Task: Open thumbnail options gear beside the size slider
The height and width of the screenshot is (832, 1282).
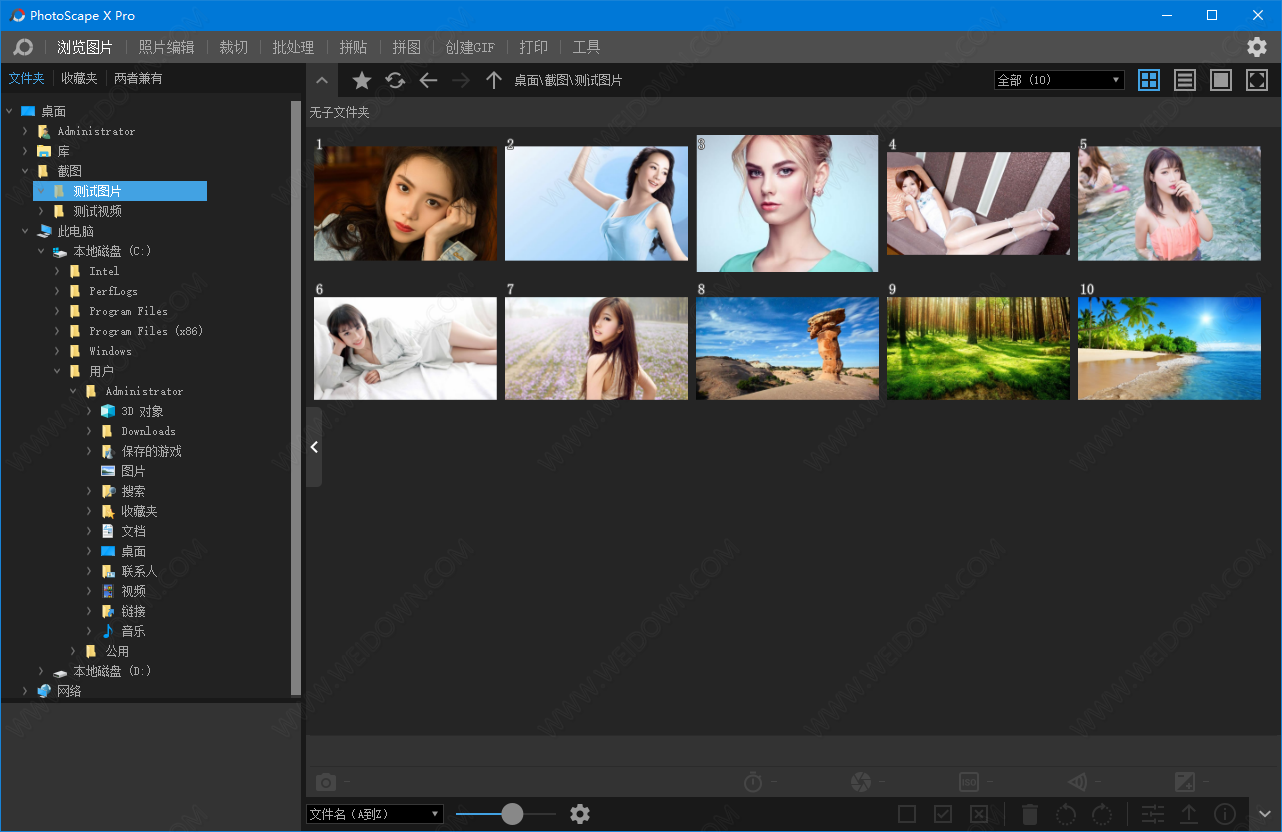Action: coord(580,814)
